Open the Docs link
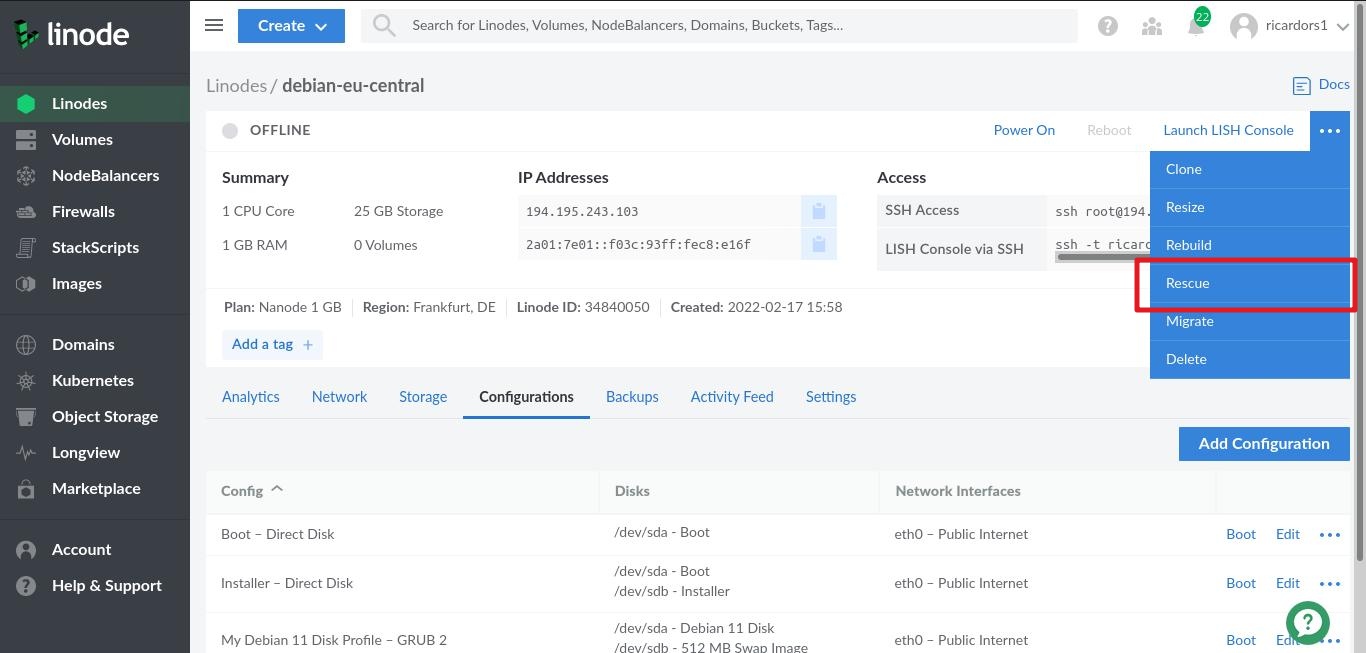Viewport: 1366px width, 653px height. click(1334, 85)
